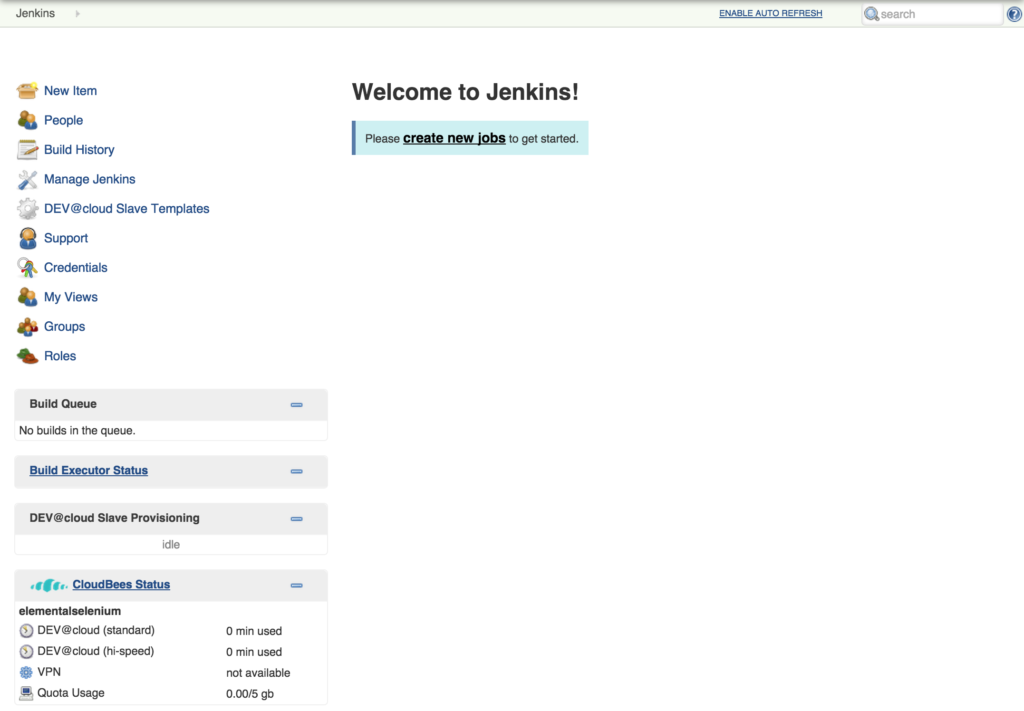Collapse the DEV@cloud Slave Provisioning panel
Screen dimensions: 1024x711
click(296, 518)
